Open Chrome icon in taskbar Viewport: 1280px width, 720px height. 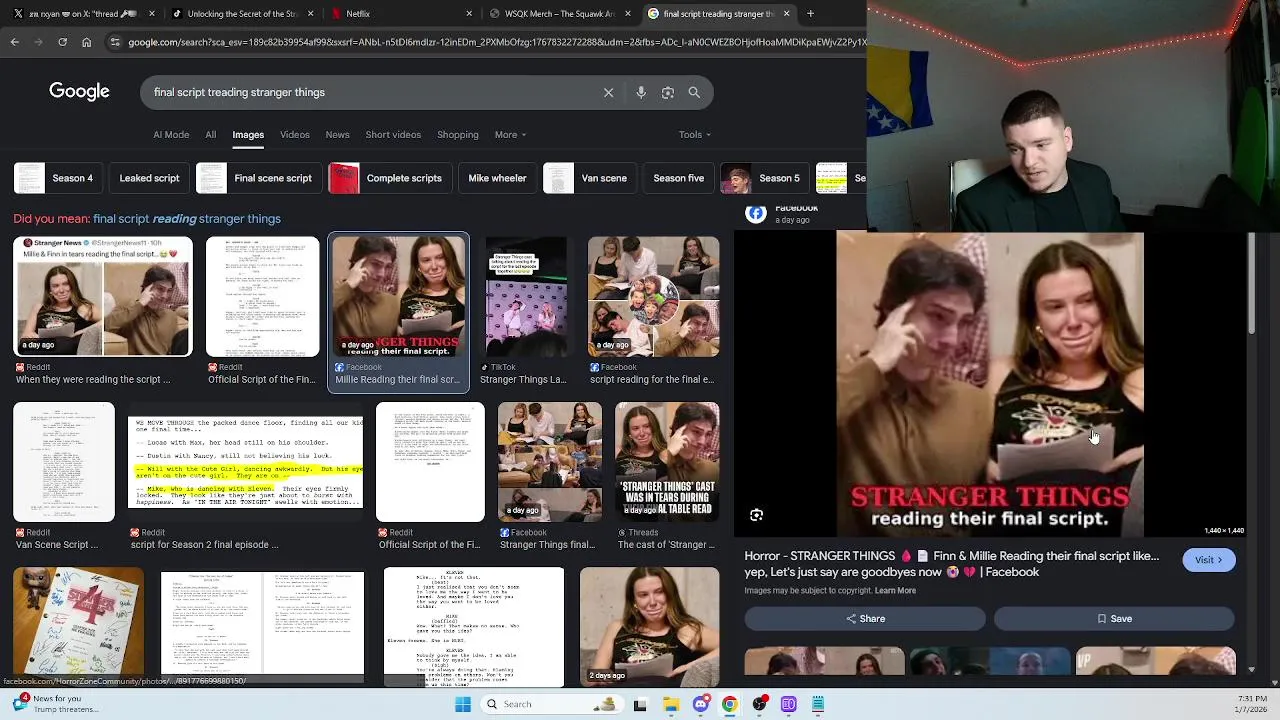730,704
